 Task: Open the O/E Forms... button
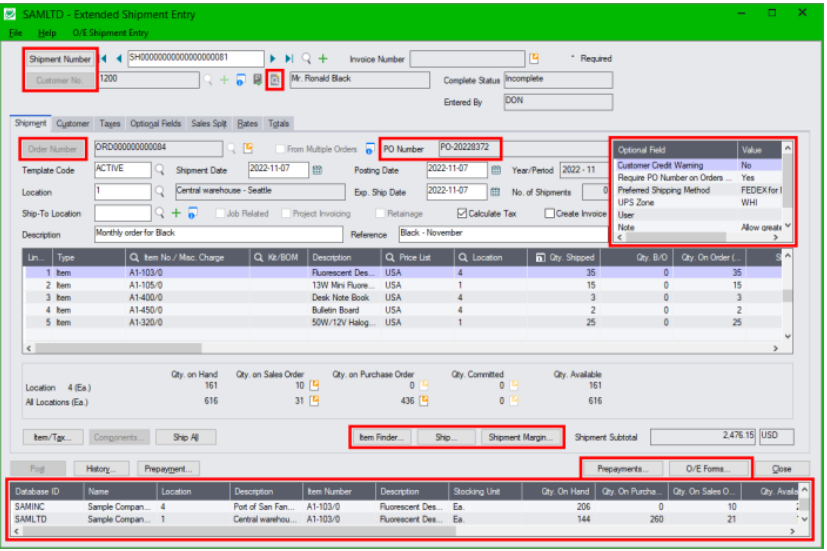pyautogui.click(x=708, y=469)
